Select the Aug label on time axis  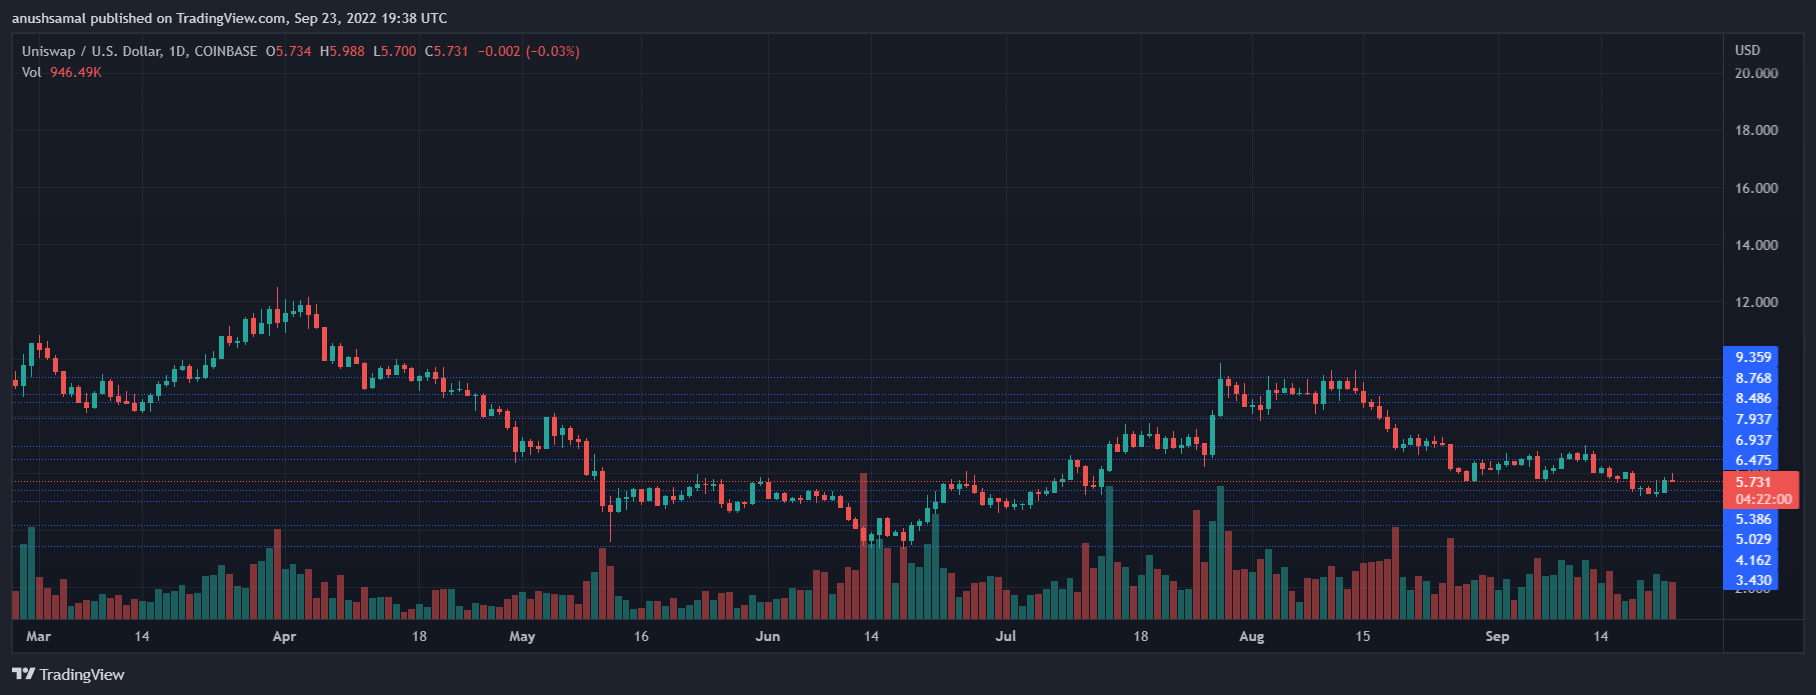point(1251,636)
